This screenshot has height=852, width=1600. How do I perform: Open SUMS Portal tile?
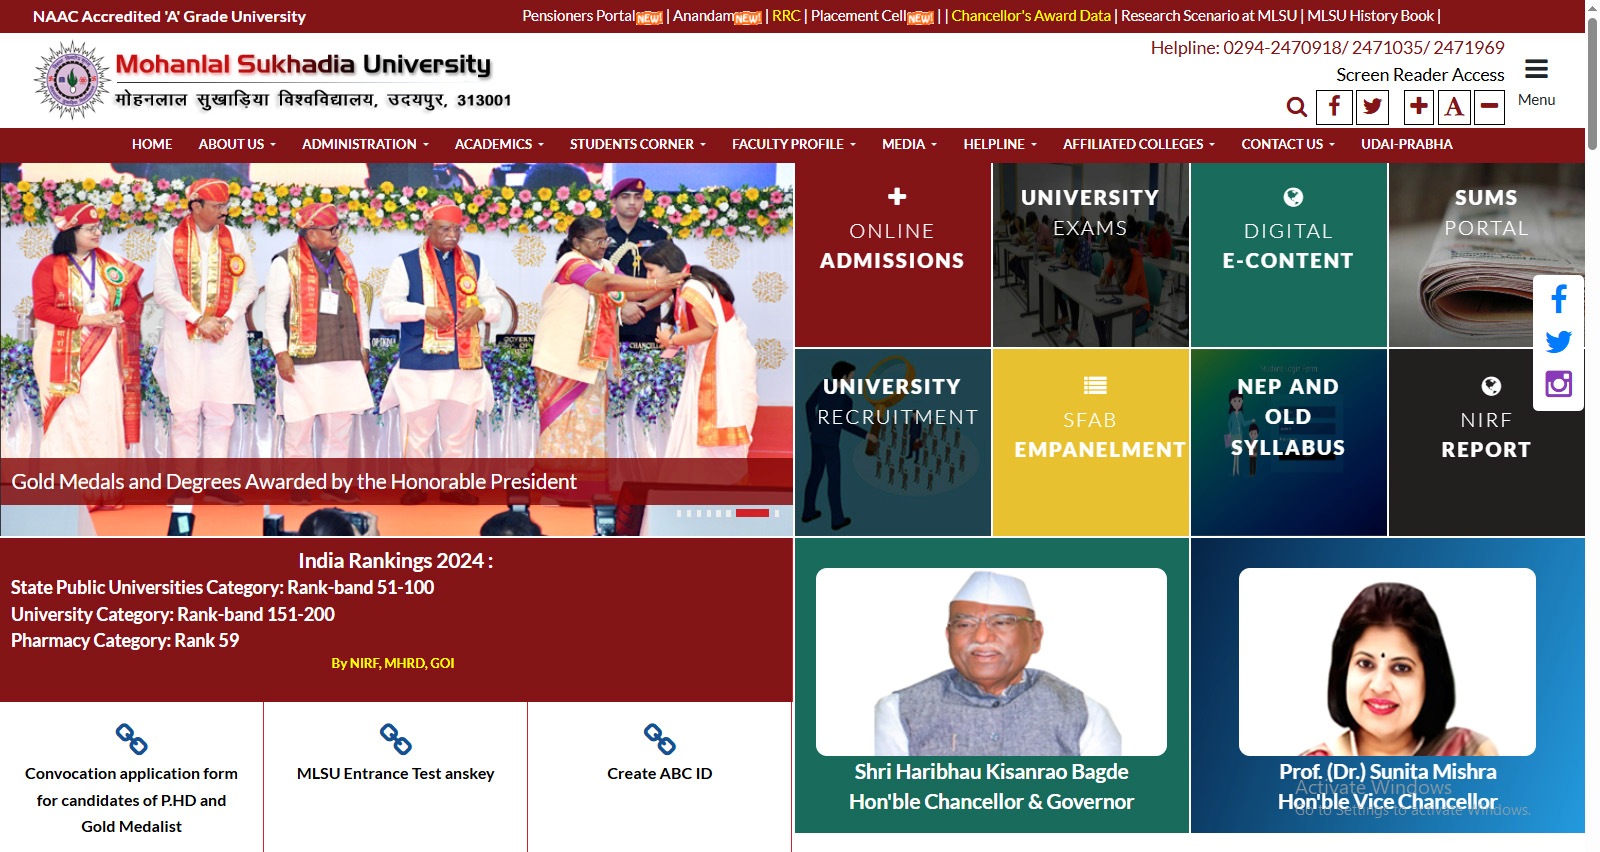click(1486, 255)
